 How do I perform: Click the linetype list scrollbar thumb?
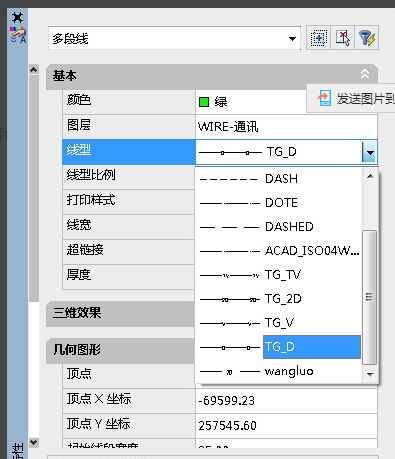(x=369, y=297)
